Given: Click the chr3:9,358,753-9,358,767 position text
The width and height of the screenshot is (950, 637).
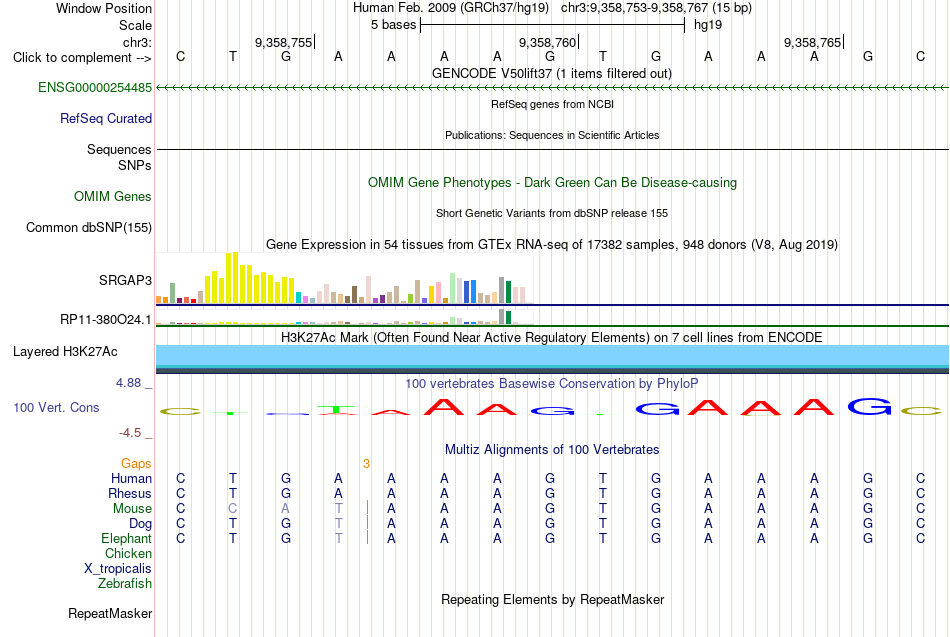Looking at the screenshot, I should pos(657,8).
